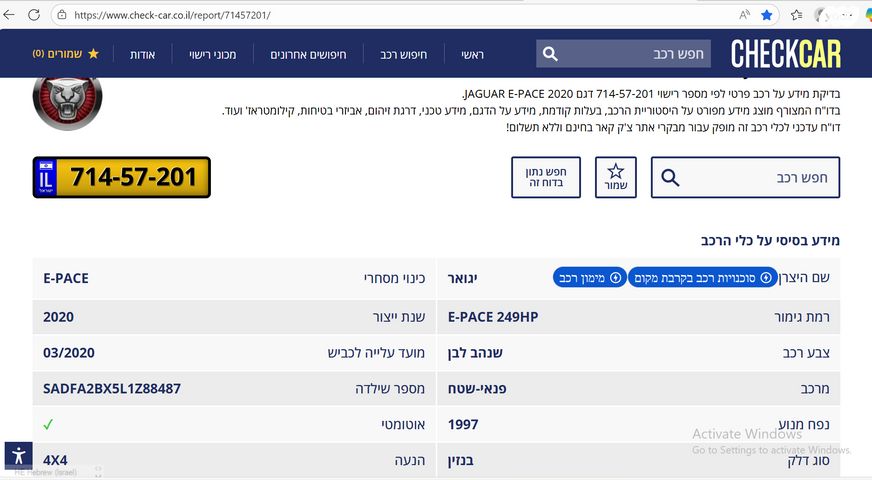Open the ראשי menu item

tap(472, 55)
